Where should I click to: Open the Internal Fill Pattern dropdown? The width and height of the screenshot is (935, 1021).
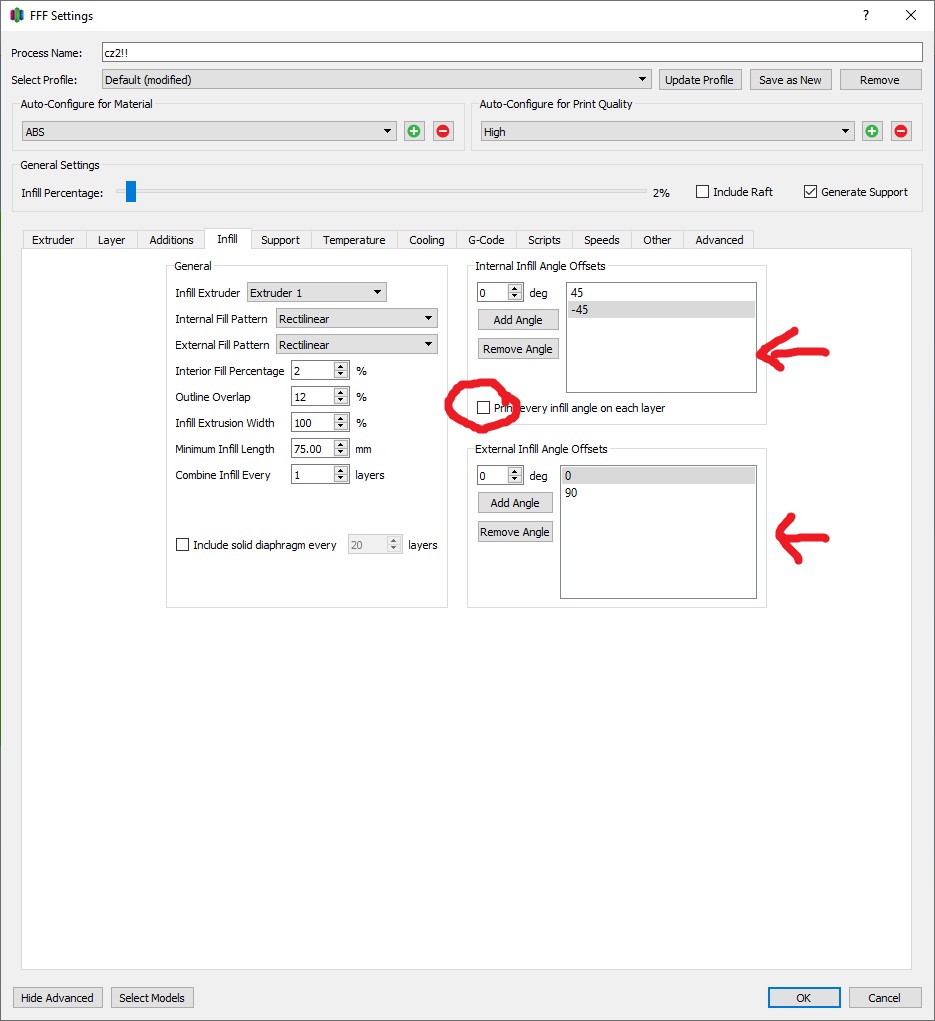point(357,318)
